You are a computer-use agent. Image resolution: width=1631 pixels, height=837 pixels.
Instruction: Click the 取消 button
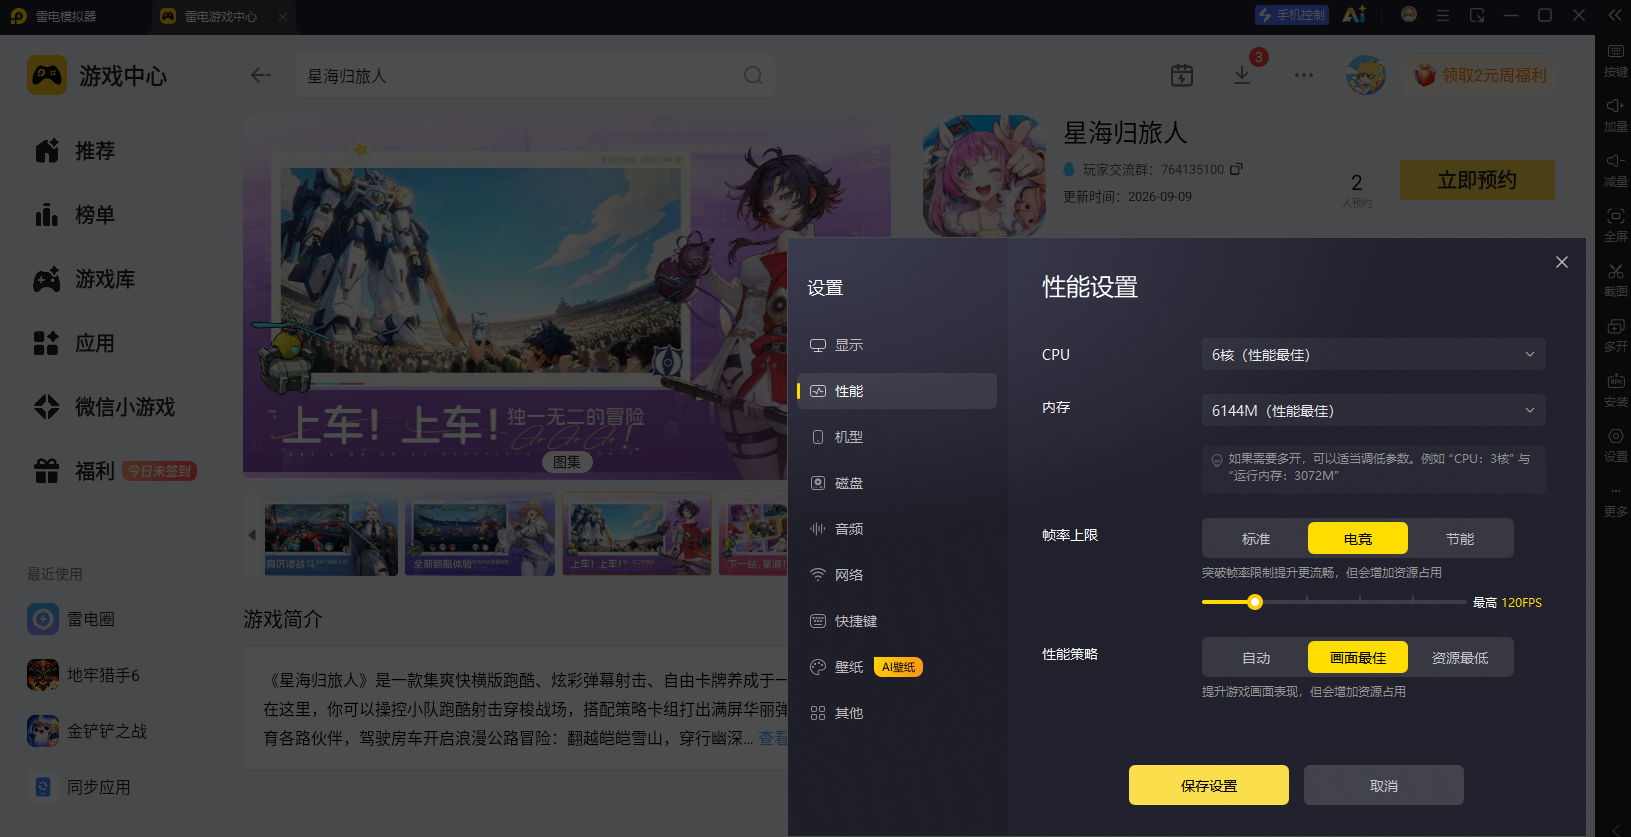tap(1383, 785)
